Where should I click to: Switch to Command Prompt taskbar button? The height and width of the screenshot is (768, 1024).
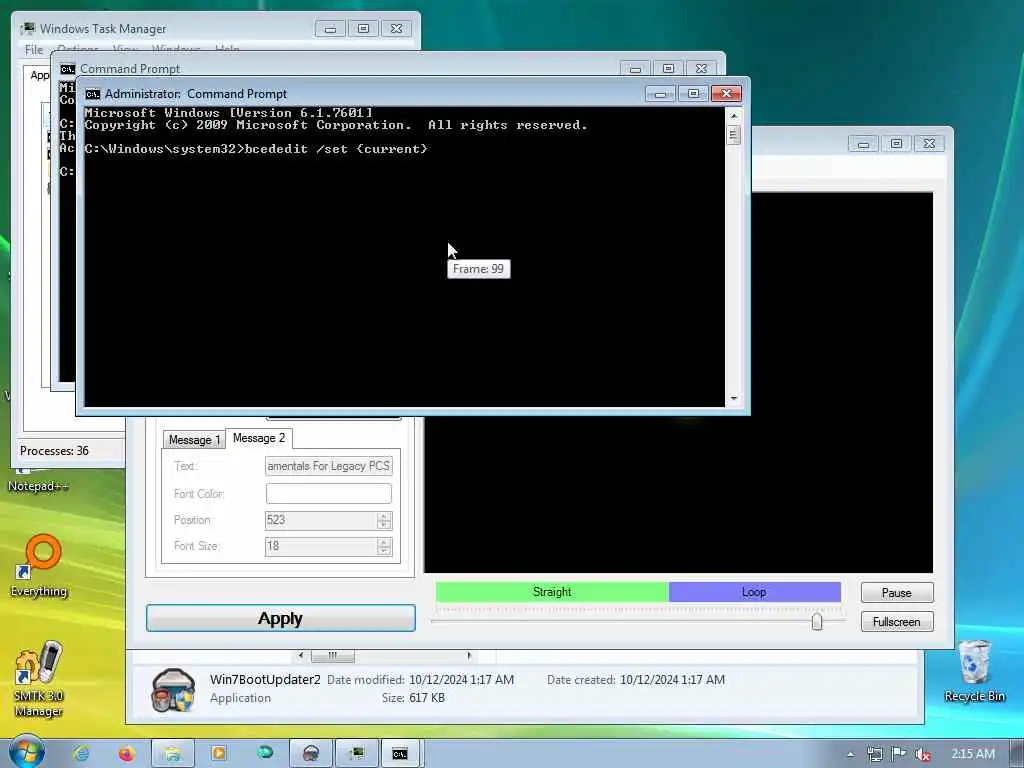pyautogui.click(x=401, y=754)
